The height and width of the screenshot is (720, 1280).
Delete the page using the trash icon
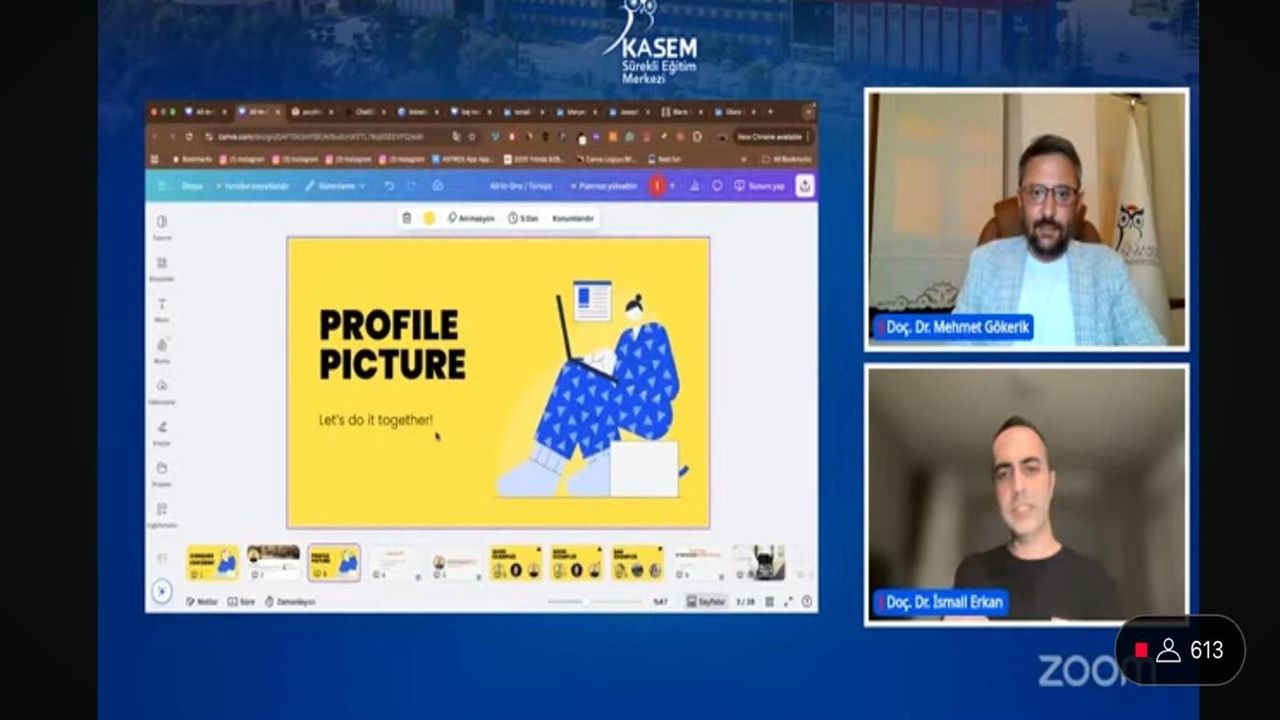[406, 218]
